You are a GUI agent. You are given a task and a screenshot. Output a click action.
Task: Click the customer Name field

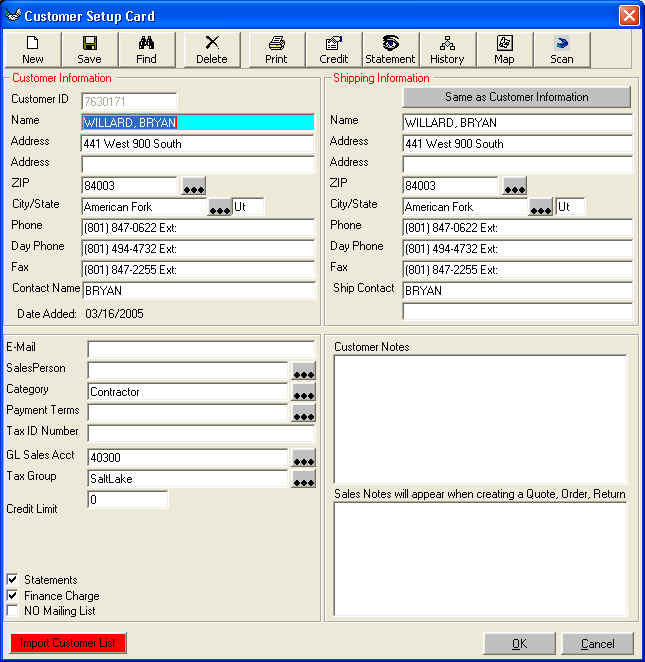click(x=198, y=122)
